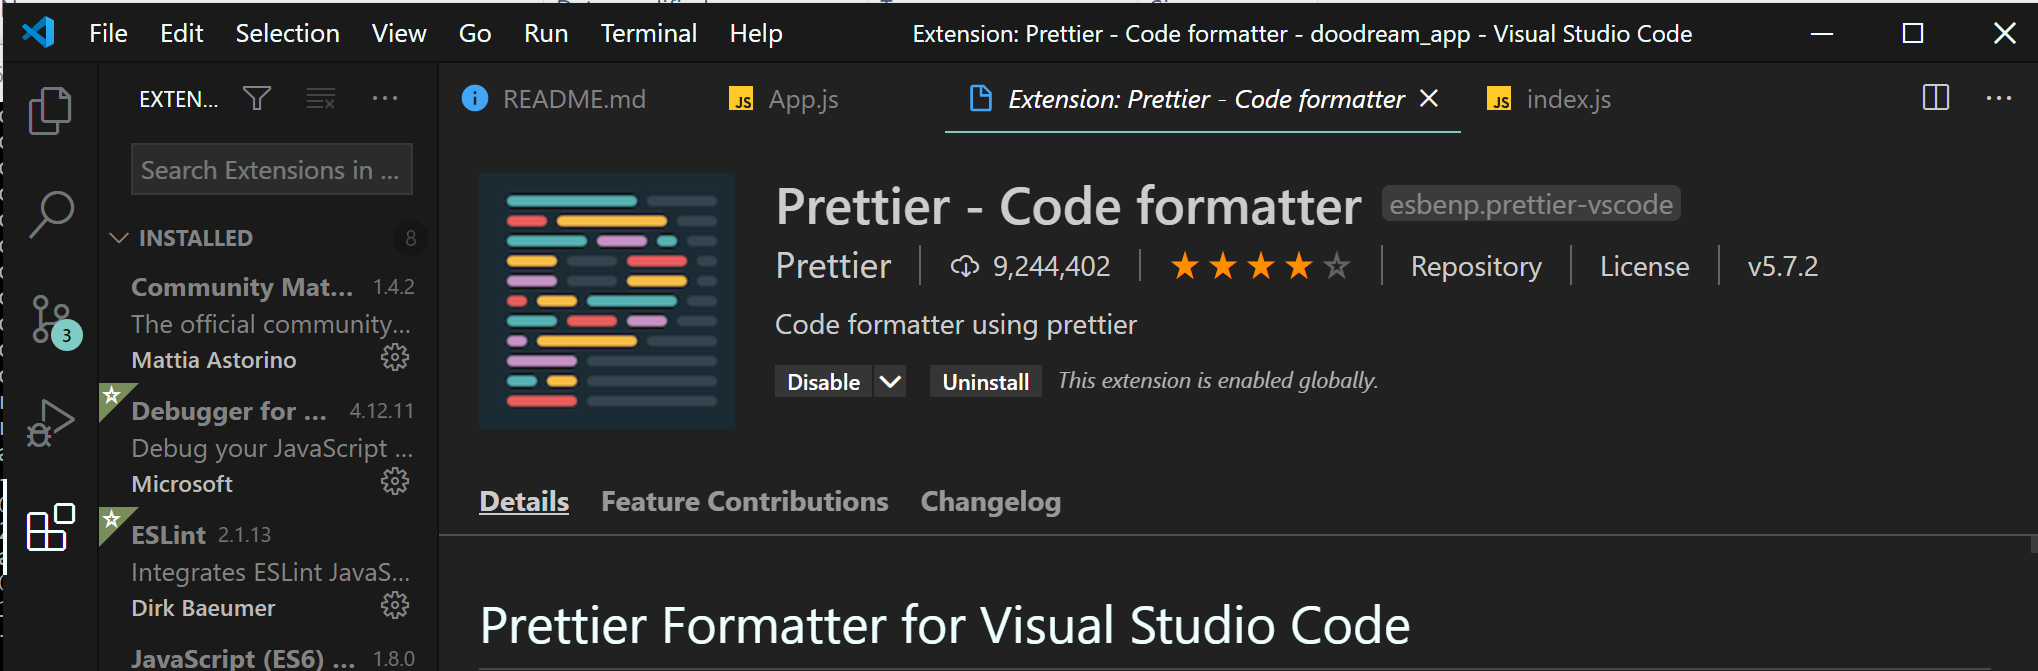
Task: Open the Search view in activity bar
Action: click(50, 214)
